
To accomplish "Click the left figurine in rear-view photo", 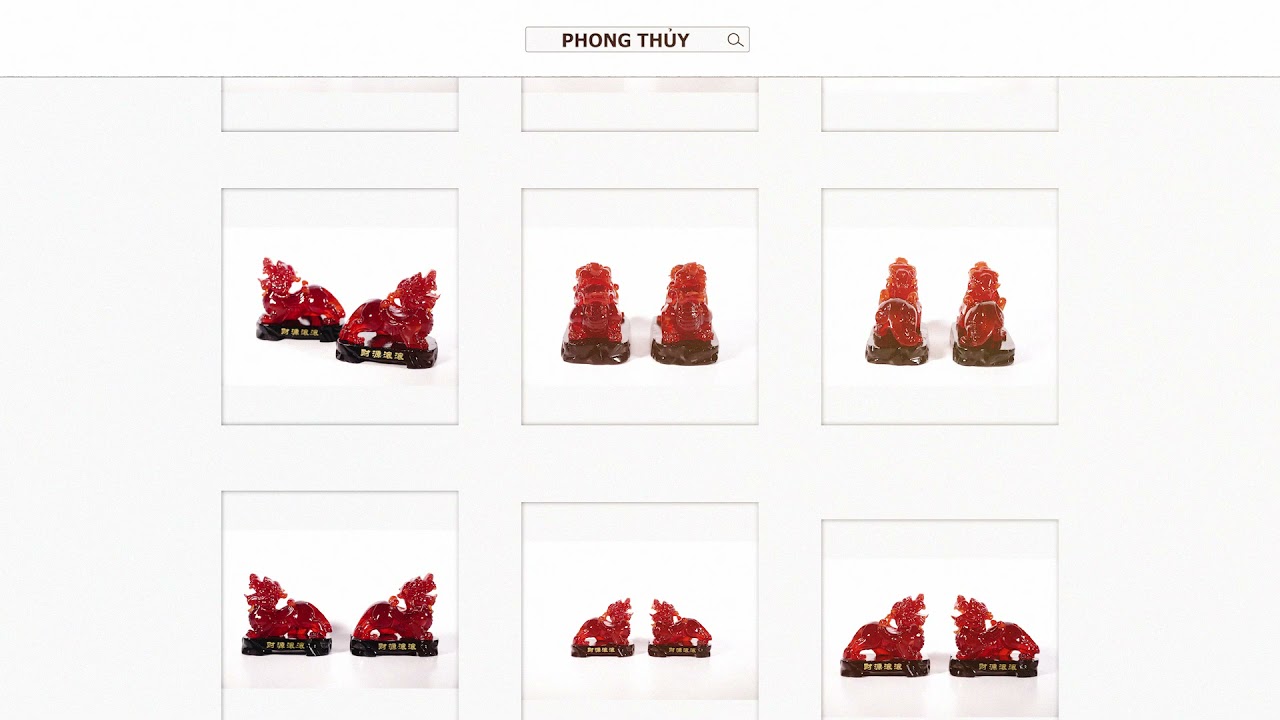I will coord(898,311).
